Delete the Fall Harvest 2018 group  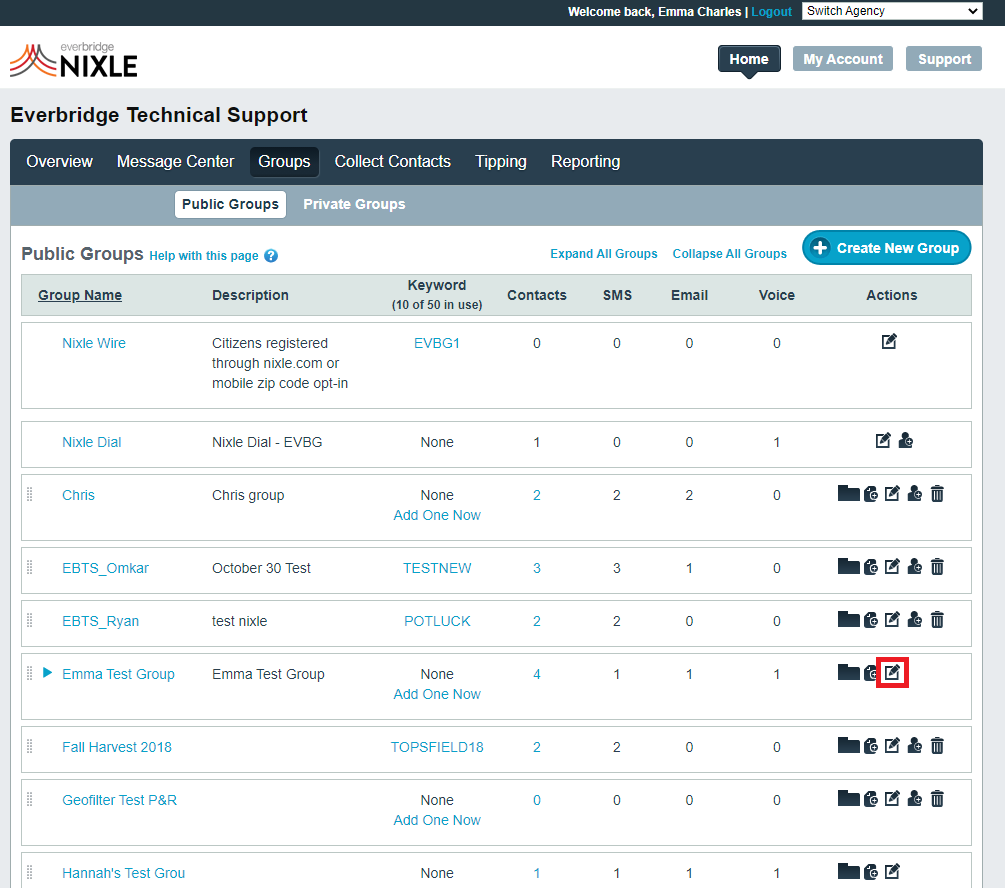(937, 746)
